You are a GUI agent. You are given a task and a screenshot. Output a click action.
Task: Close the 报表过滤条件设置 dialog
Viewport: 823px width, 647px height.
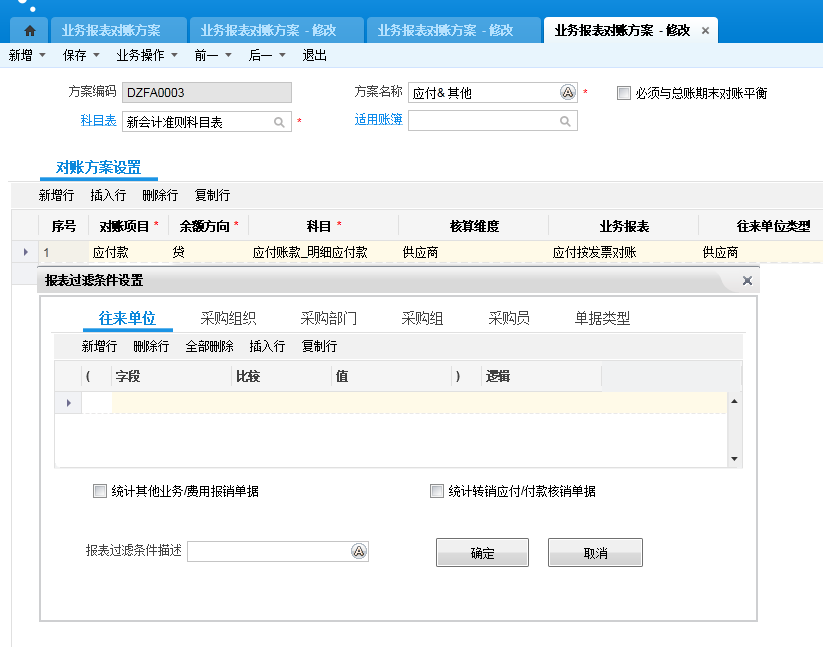click(746, 281)
